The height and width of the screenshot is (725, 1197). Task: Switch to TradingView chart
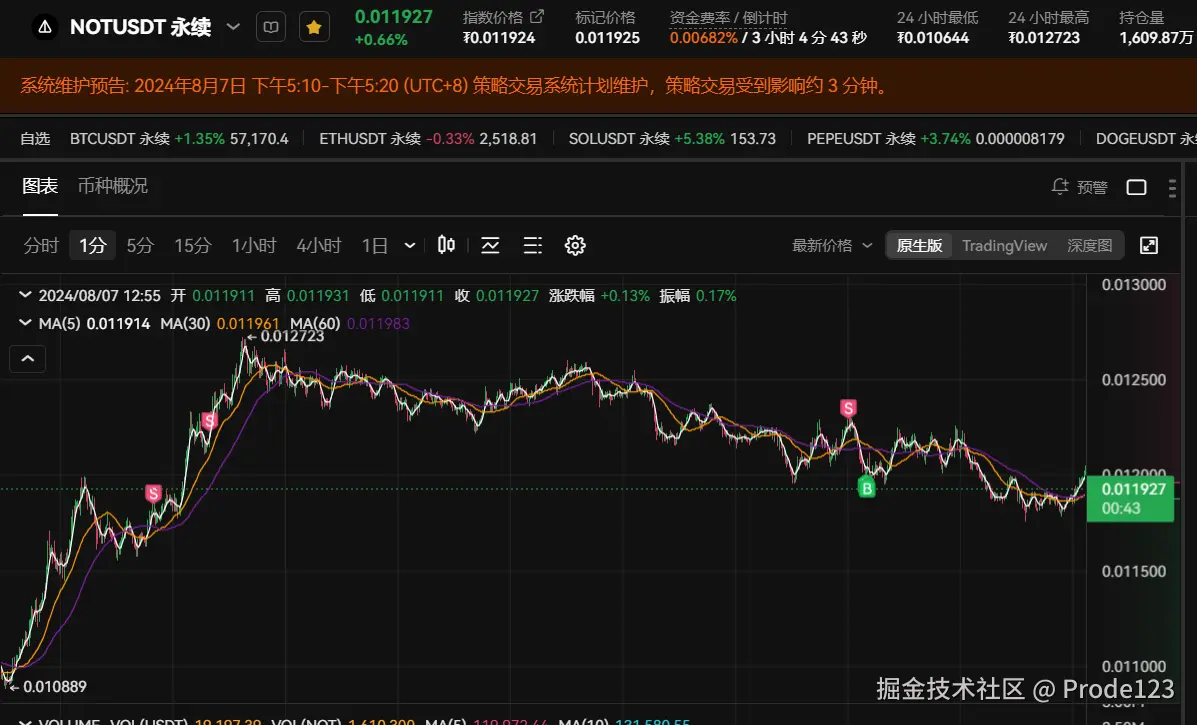pyautogui.click(x=1005, y=246)
